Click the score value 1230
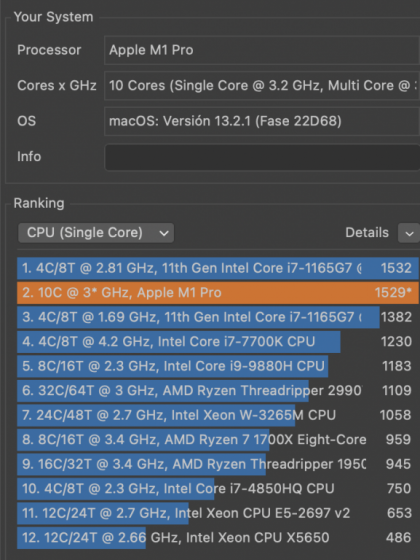 (x=396, y=342)
